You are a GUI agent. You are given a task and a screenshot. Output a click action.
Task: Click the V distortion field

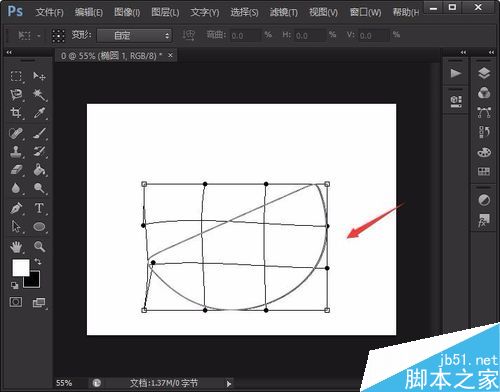click(374, 35)
